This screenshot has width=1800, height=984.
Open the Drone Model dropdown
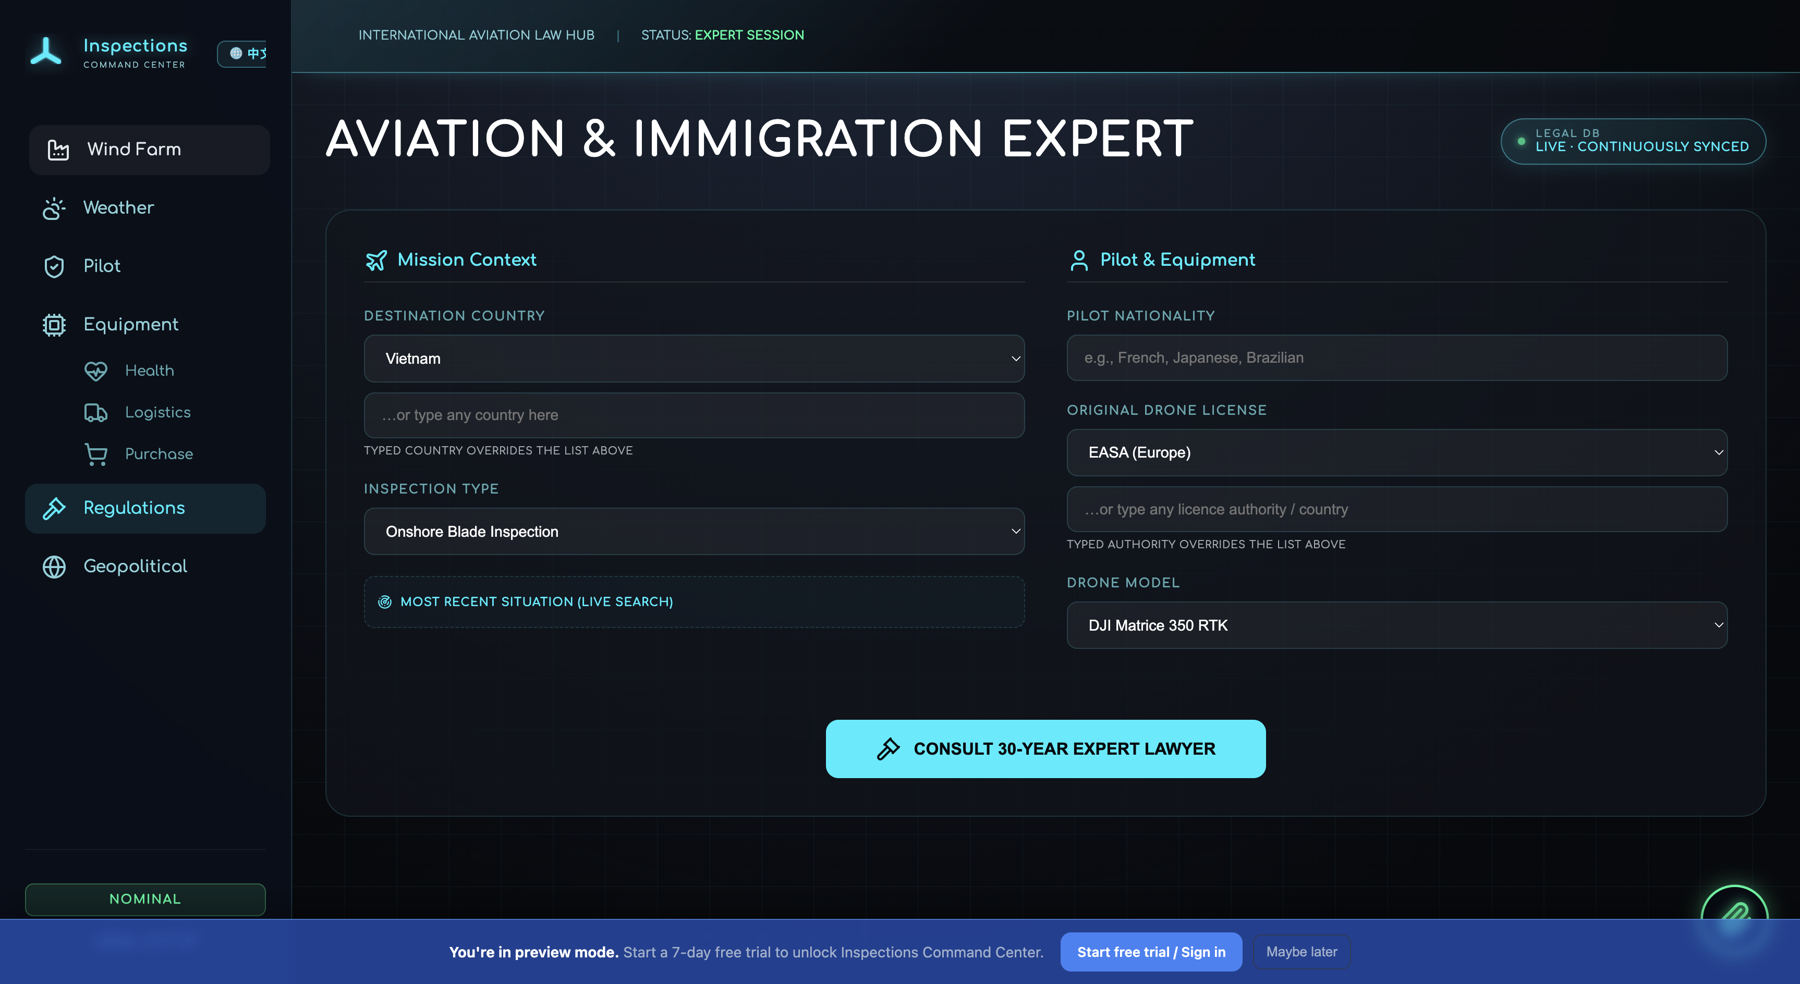[1397, 625]
